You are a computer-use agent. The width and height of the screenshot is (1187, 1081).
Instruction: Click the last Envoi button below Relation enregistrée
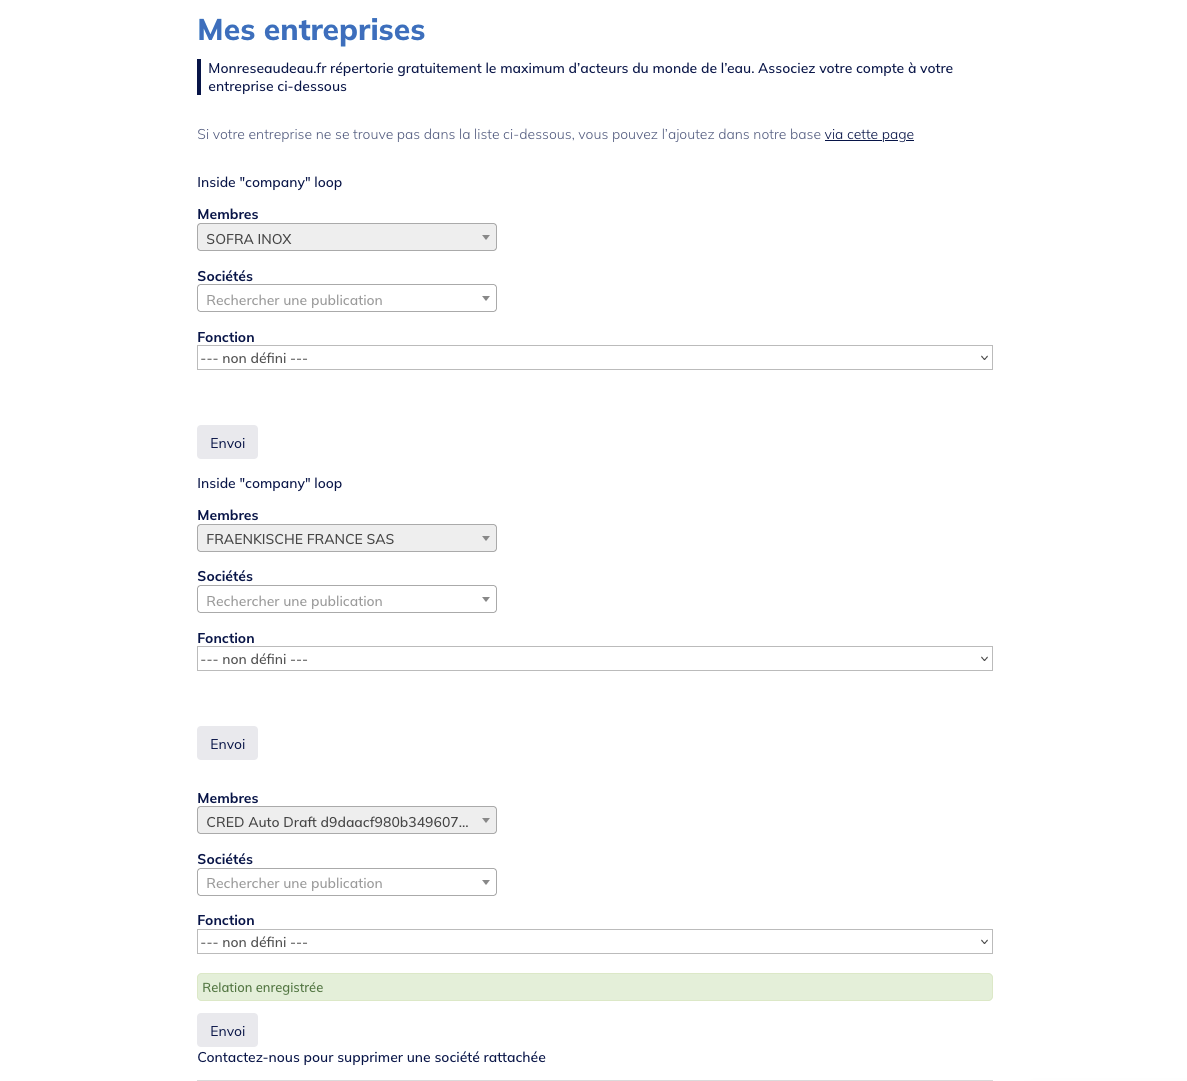228,1030
